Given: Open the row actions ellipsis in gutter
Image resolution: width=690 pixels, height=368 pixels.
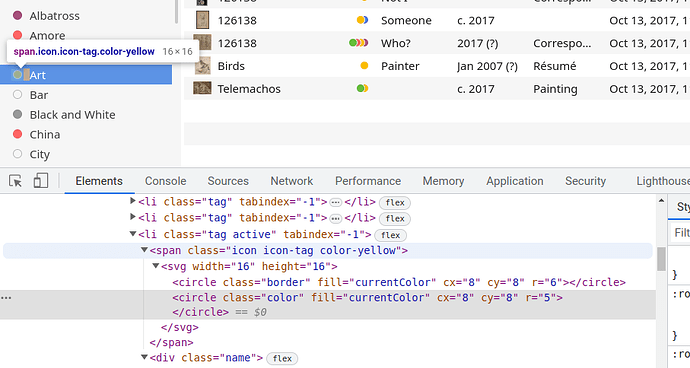Looking at the screenshot, I should pos(6,298).
